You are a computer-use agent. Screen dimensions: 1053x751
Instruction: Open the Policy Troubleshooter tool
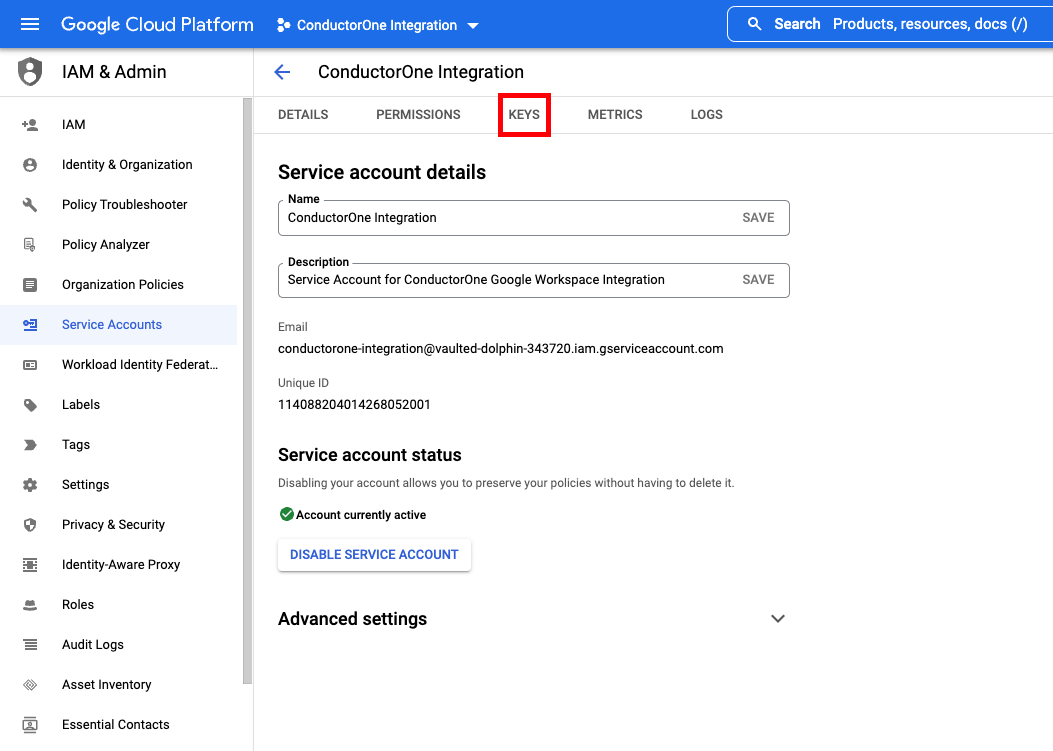click(125, 204)
